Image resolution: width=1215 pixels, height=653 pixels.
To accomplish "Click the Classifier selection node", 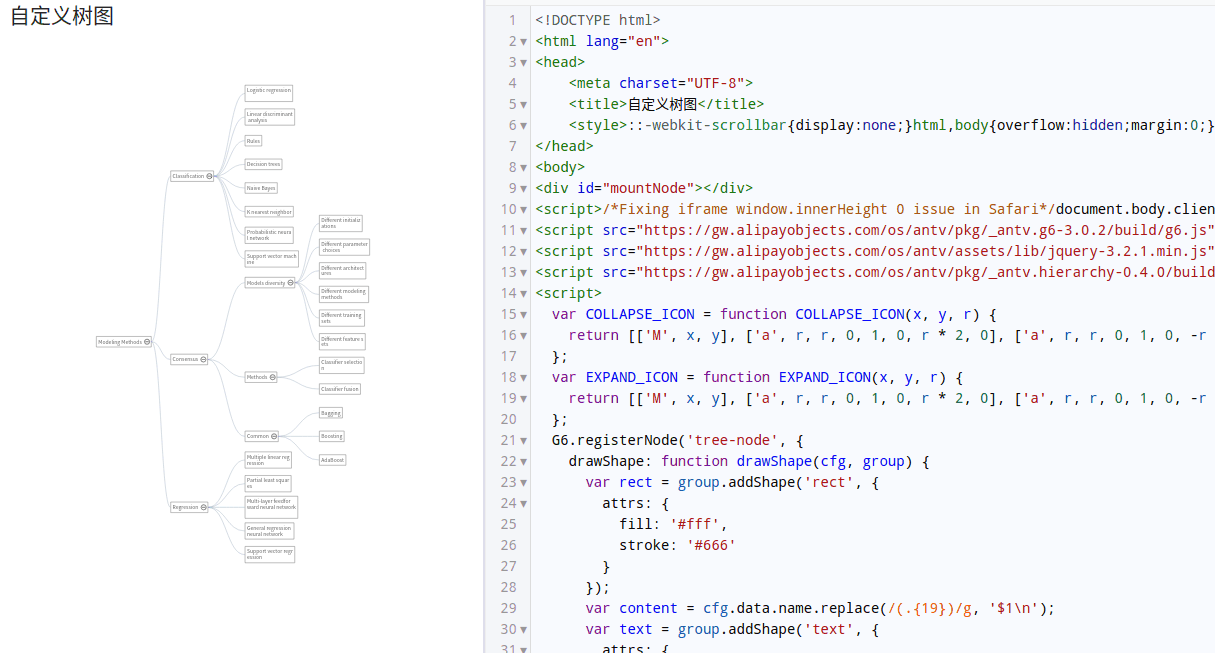I will tap(343, 365).
